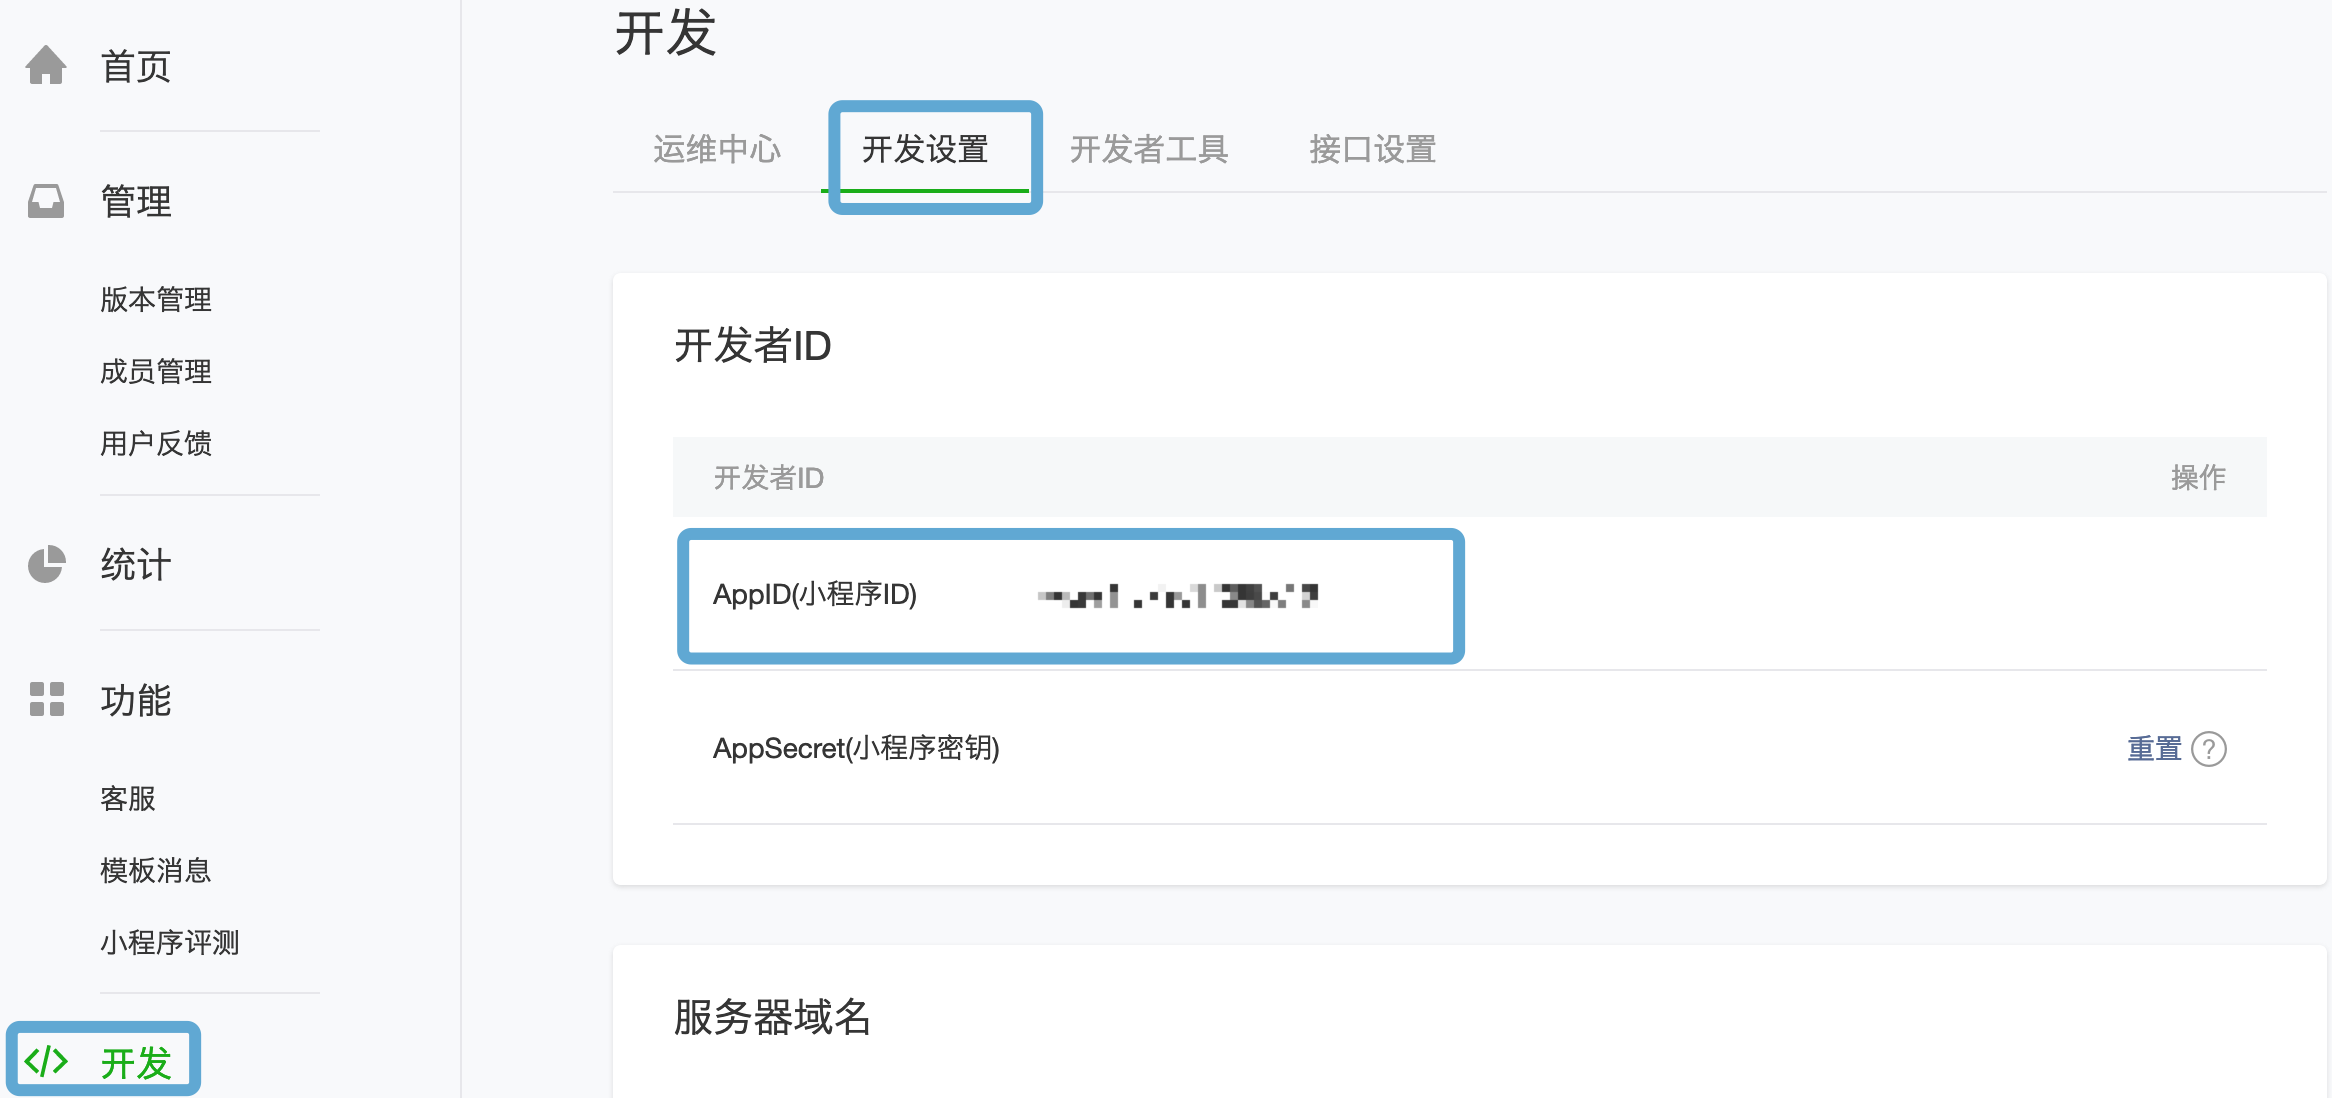
Task: Click the 重置 link for AppSecret
Action: click(2154, 749)
